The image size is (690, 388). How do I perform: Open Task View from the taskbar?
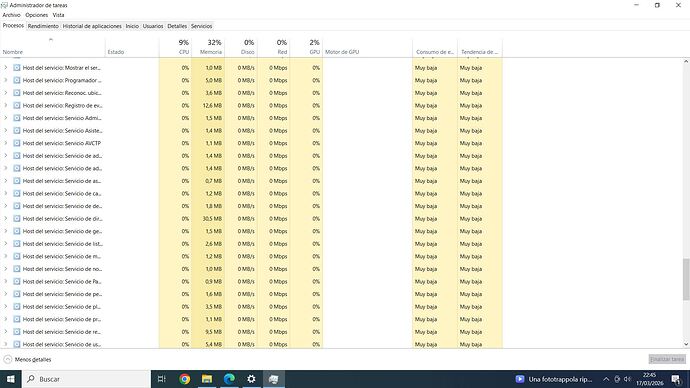coord(161,379)
